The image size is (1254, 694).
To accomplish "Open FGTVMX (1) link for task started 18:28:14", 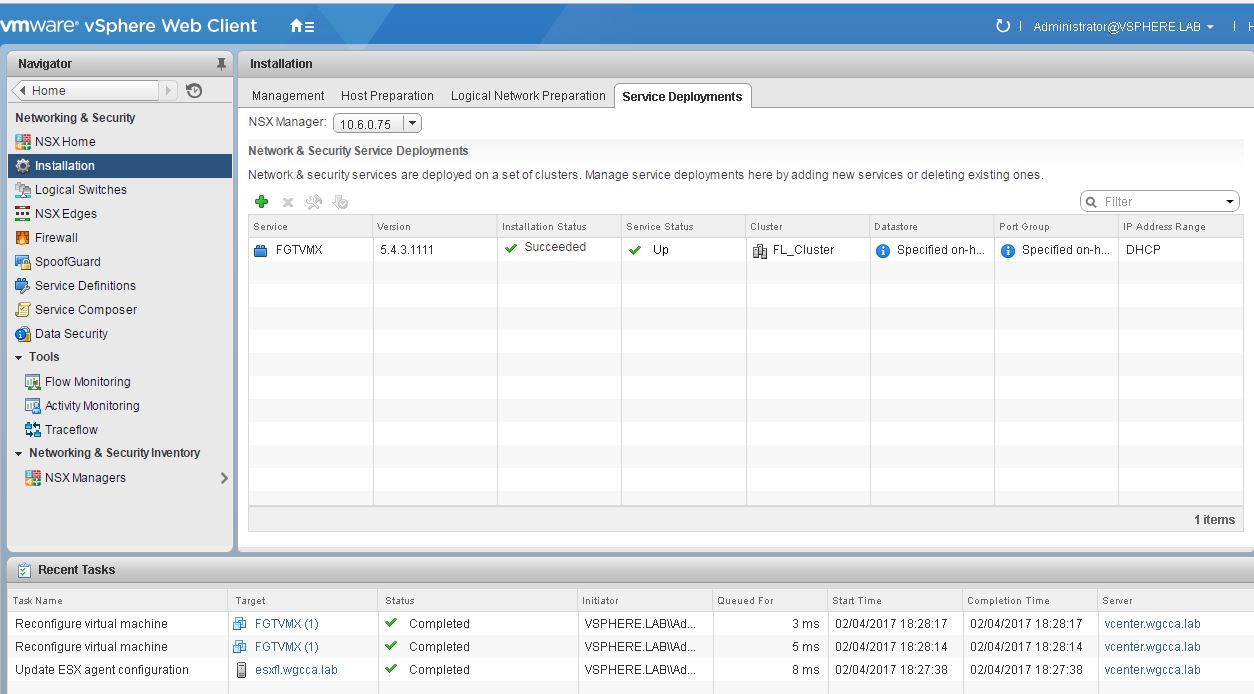I will tap(287, 647).
